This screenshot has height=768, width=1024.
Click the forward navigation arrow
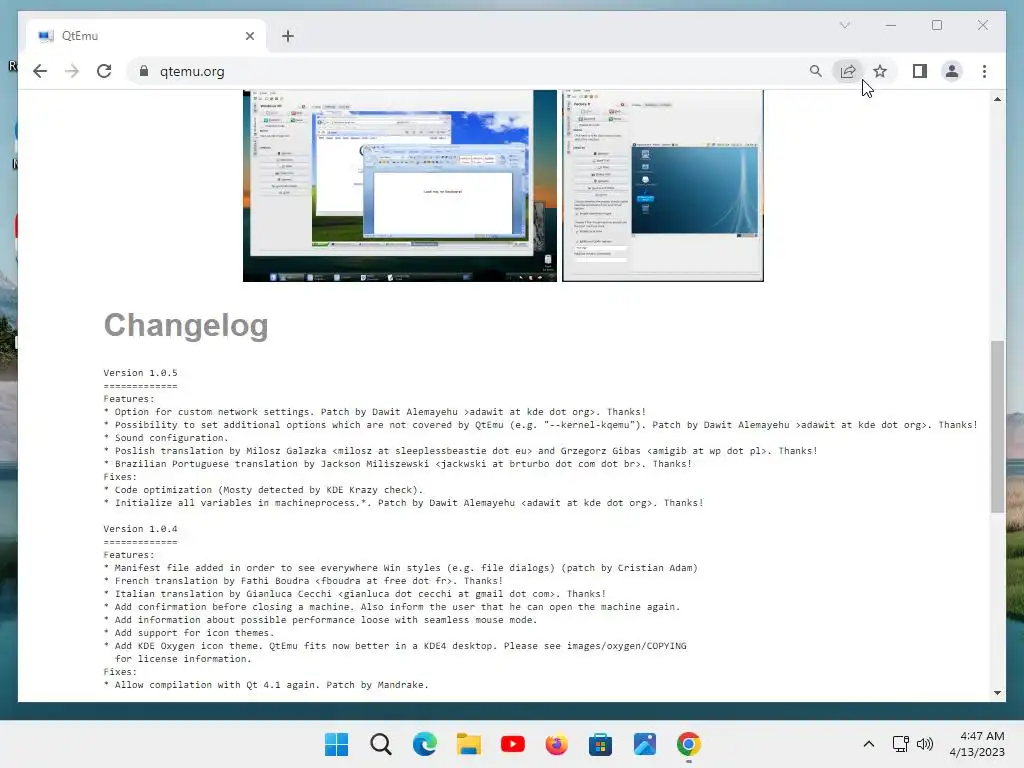tap(72, 71)
